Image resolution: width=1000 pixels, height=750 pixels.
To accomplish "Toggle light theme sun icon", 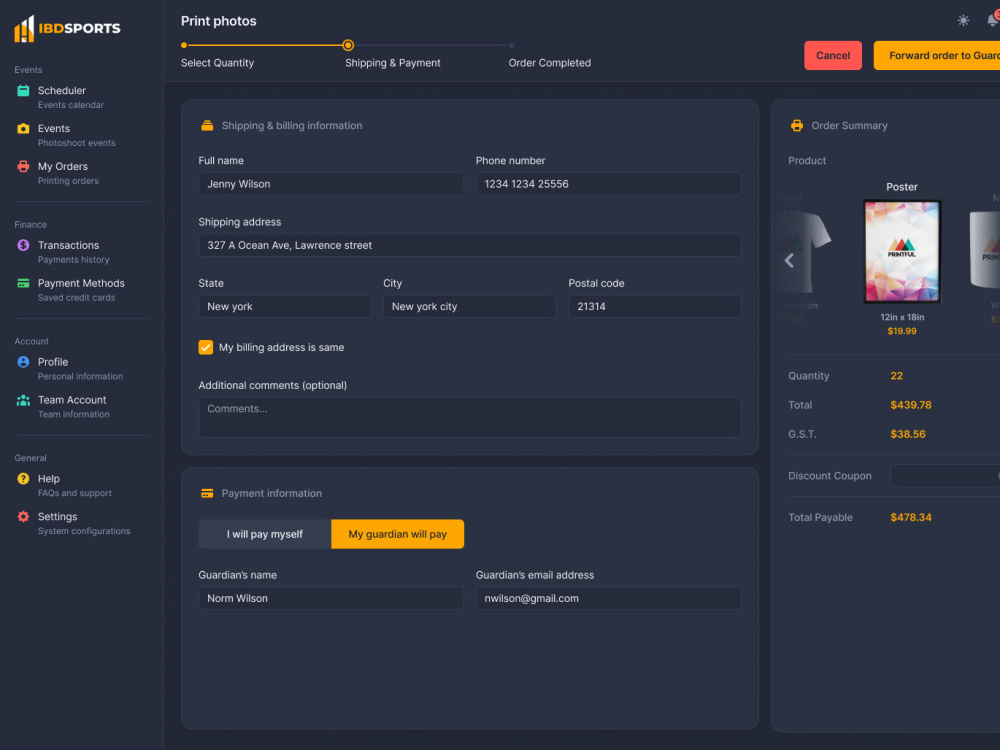I will [x=963, y=20].
